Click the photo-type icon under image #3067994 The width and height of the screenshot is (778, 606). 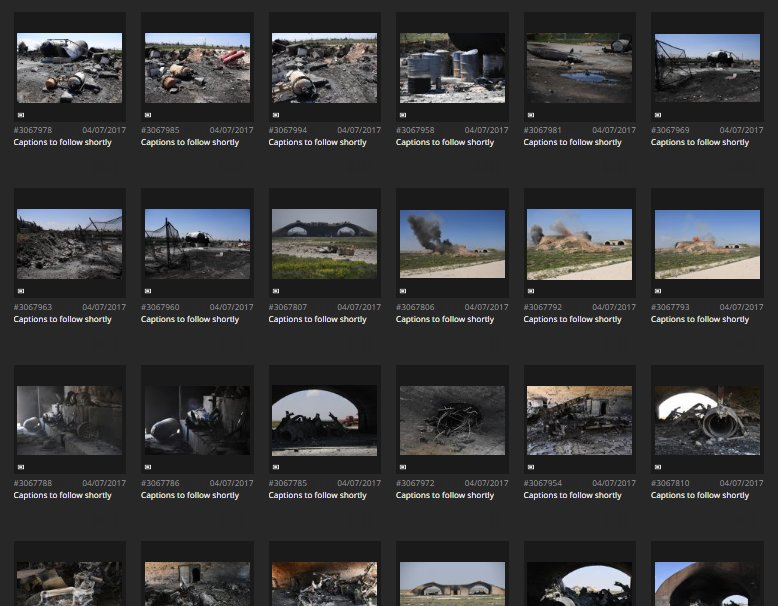pyautogui.click(x=276, y=115)
